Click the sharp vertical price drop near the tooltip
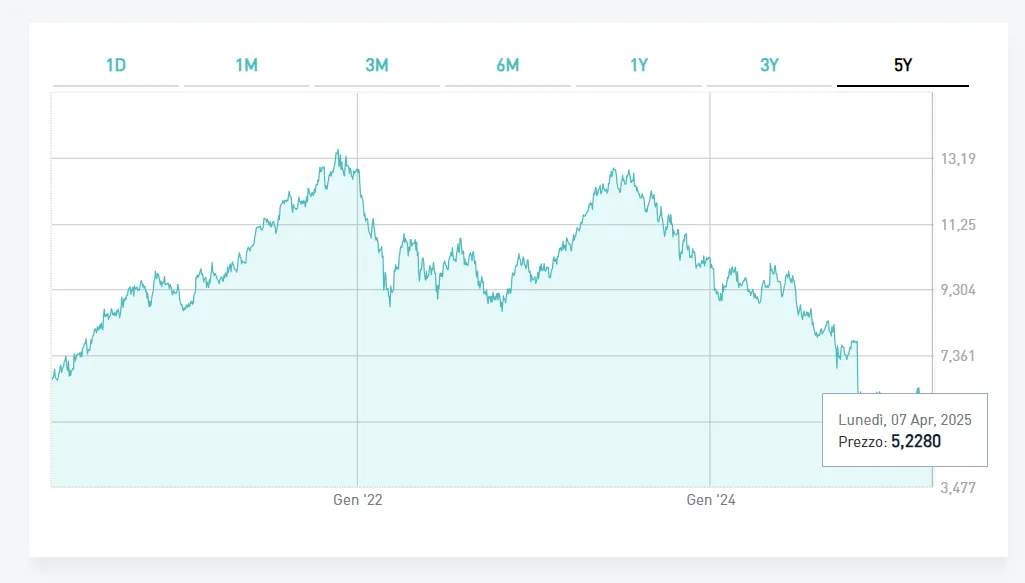This screenshot has width=1025, height=583. tap(858, 368)
